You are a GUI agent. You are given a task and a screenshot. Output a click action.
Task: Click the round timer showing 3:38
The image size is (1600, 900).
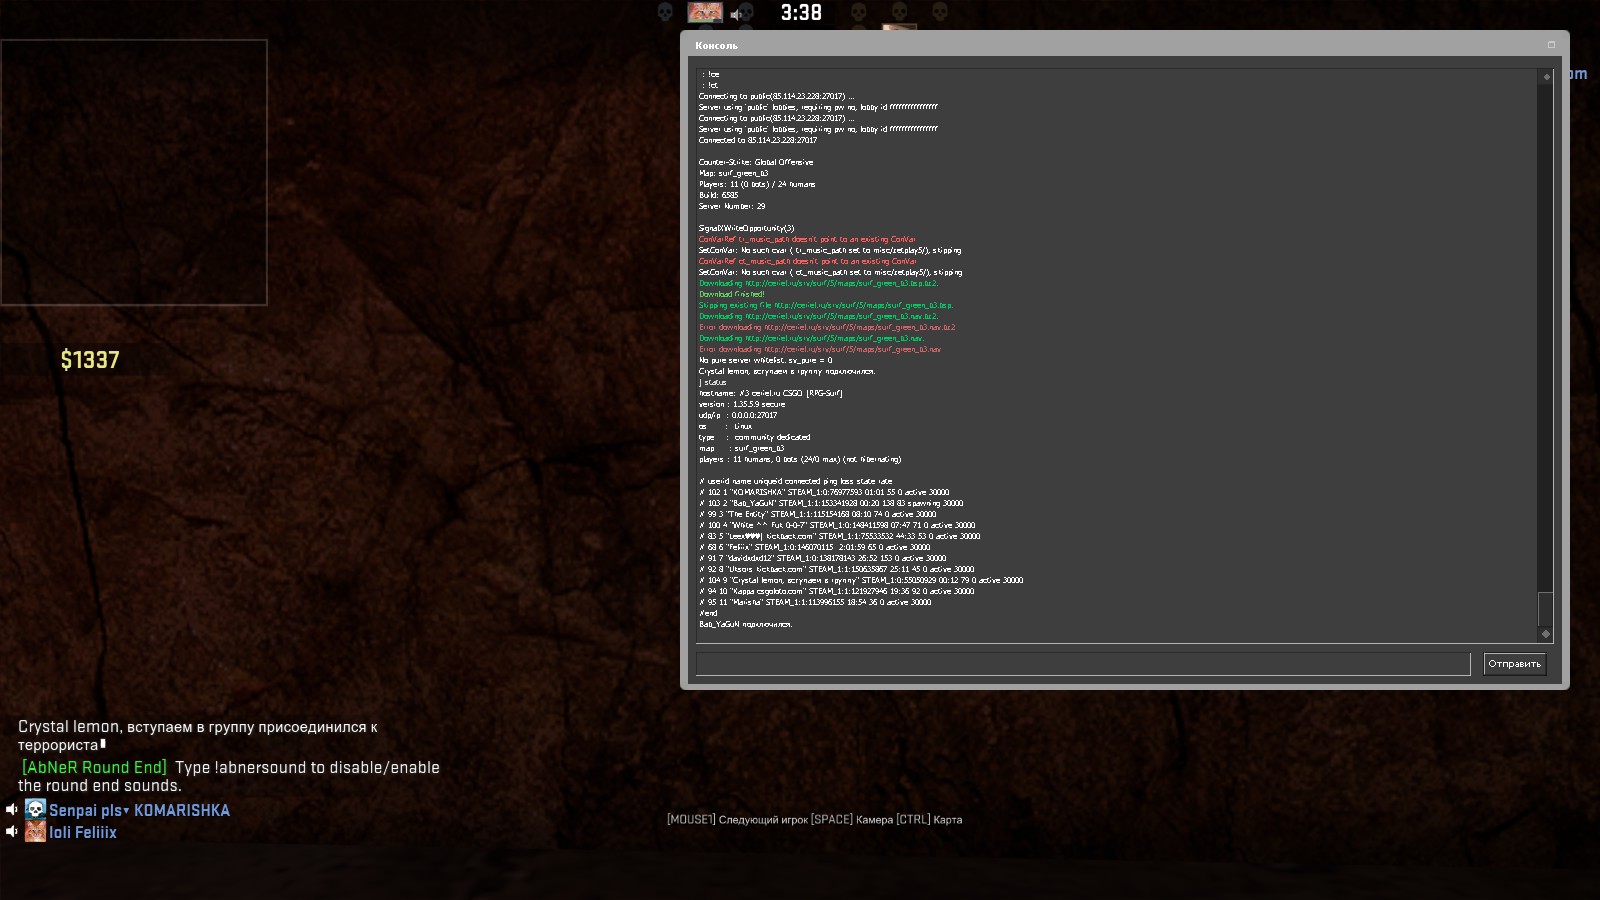pos(801,13)
